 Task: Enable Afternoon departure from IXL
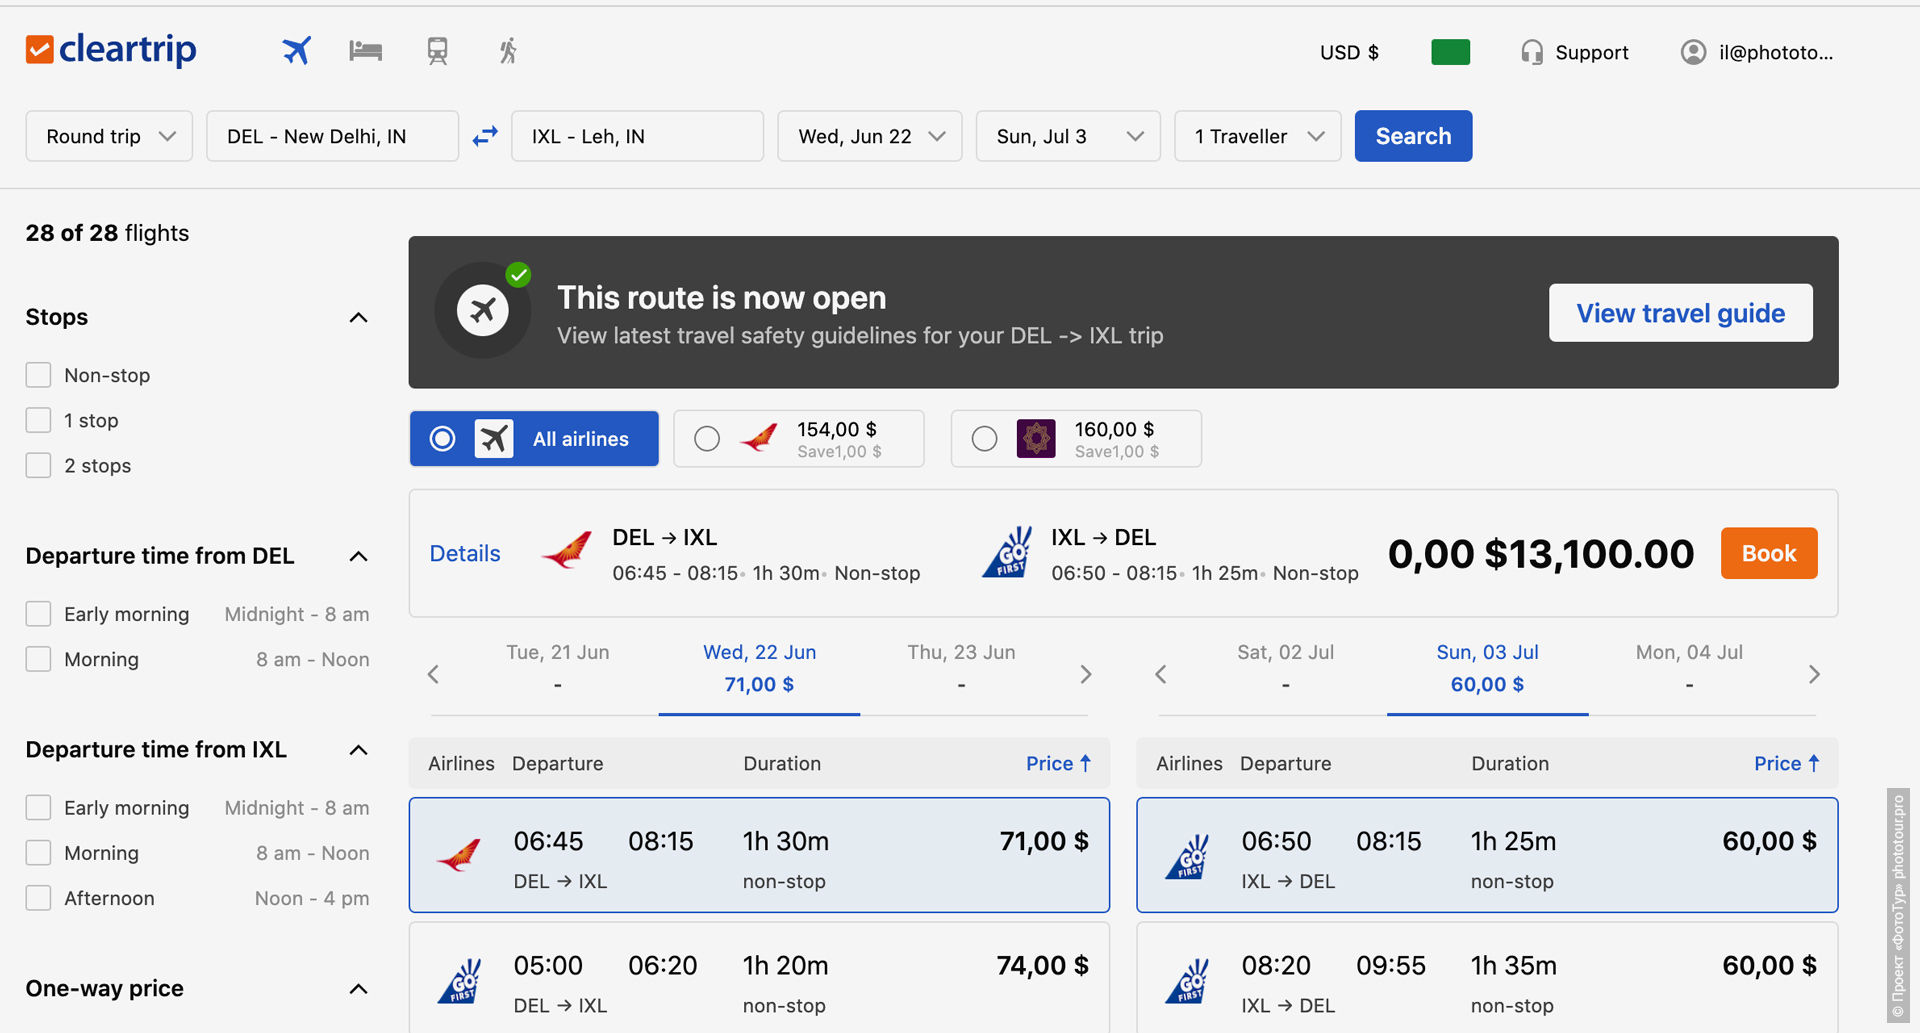point(38,898)
